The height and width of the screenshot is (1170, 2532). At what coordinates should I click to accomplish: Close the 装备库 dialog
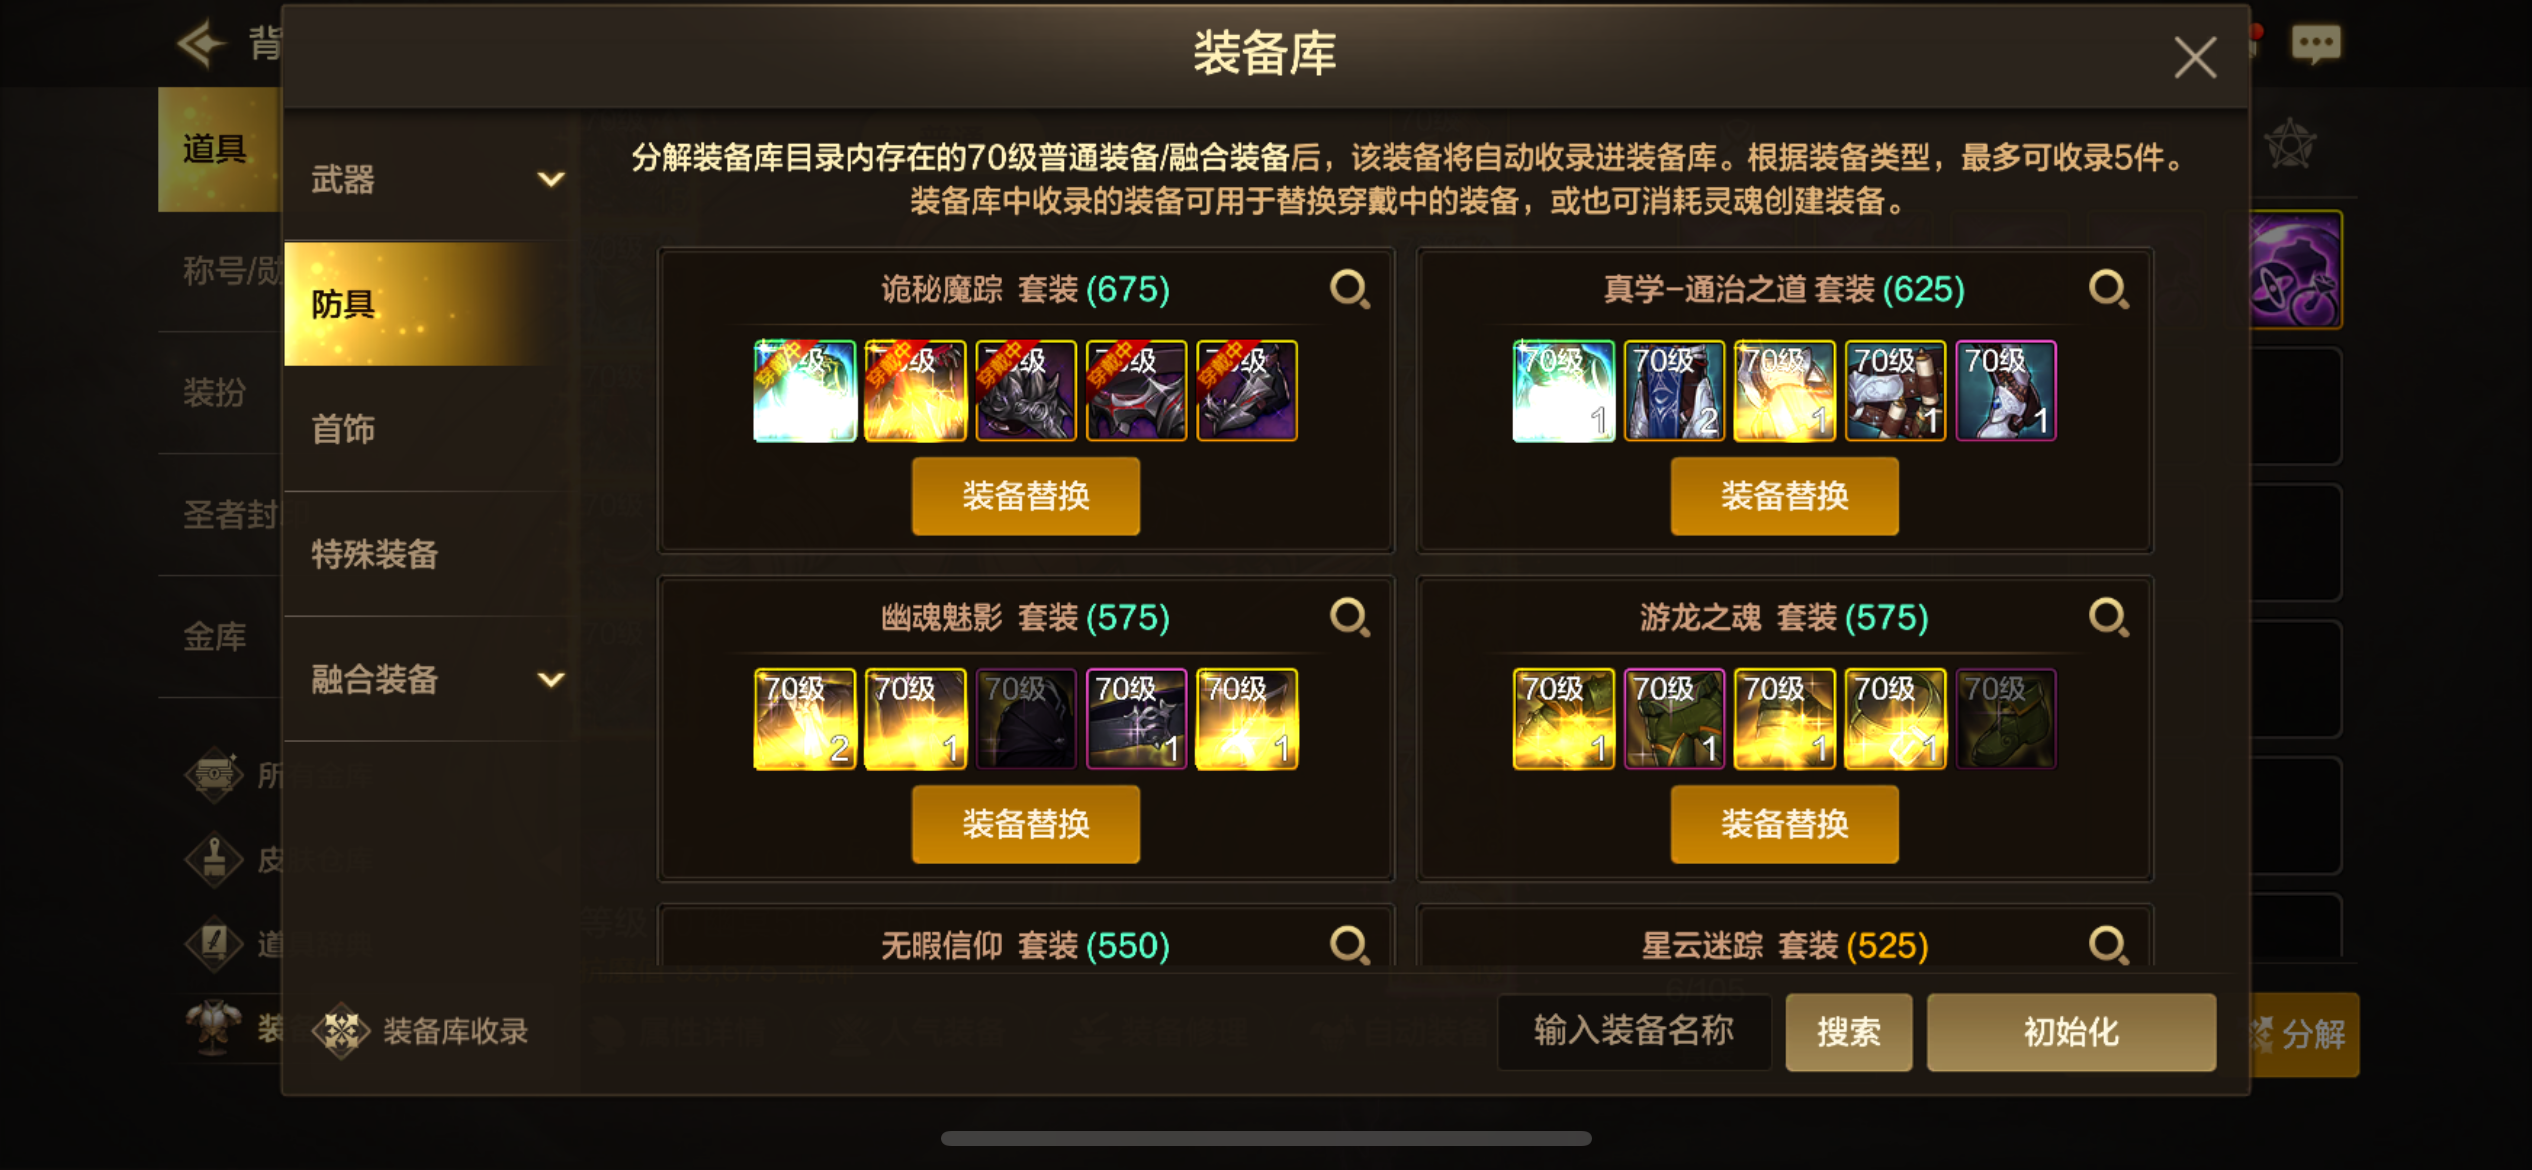(x=2195, y=57)
